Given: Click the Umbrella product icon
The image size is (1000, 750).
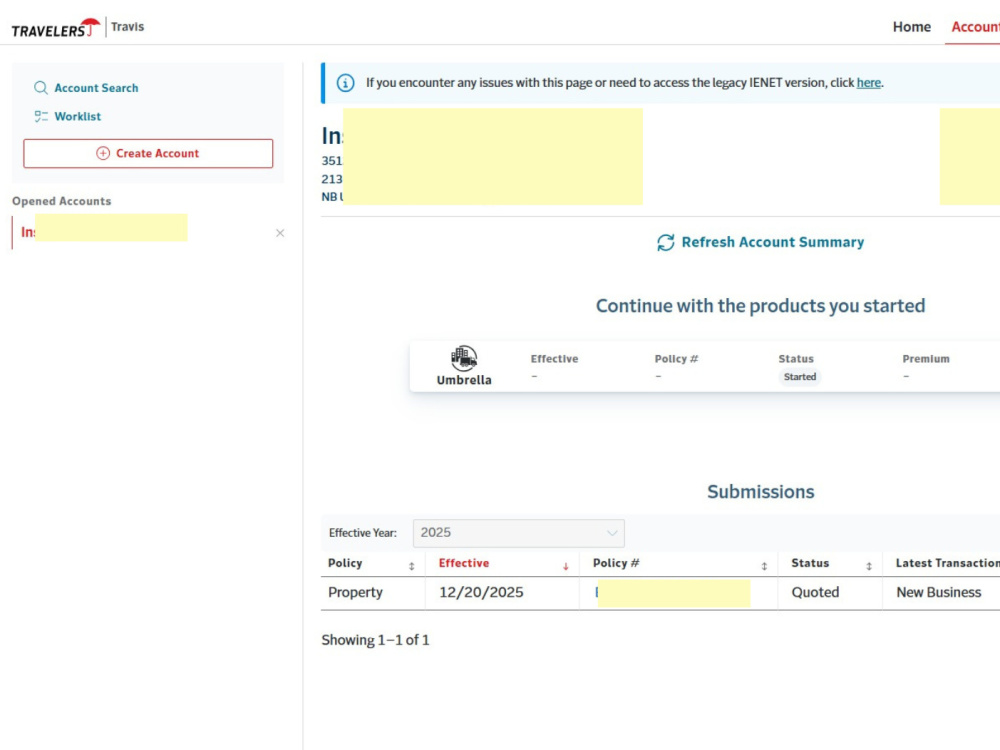Looking at the screenshot, I should click(464, 358).
